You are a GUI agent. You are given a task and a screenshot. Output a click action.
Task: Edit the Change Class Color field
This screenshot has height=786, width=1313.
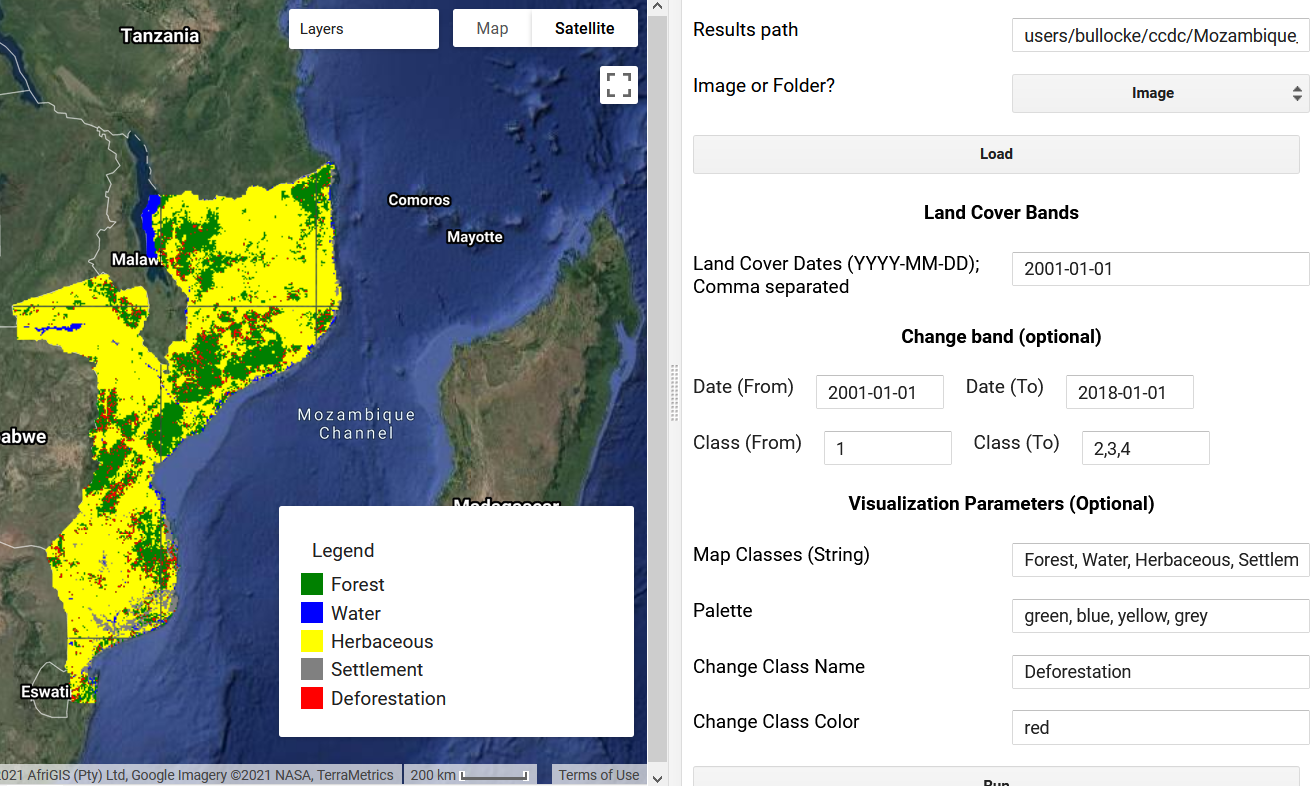(1160, 728)
